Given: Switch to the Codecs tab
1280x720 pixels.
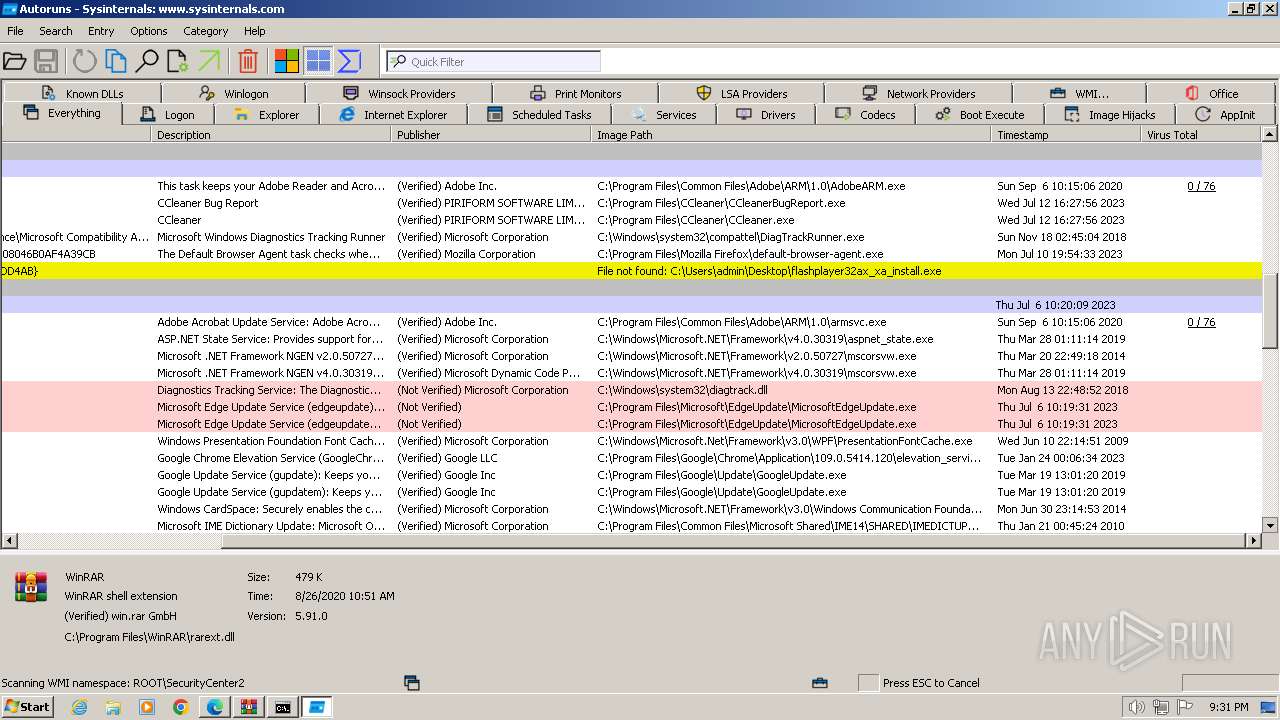Looking at the screenshot, I should click(866, 115).
